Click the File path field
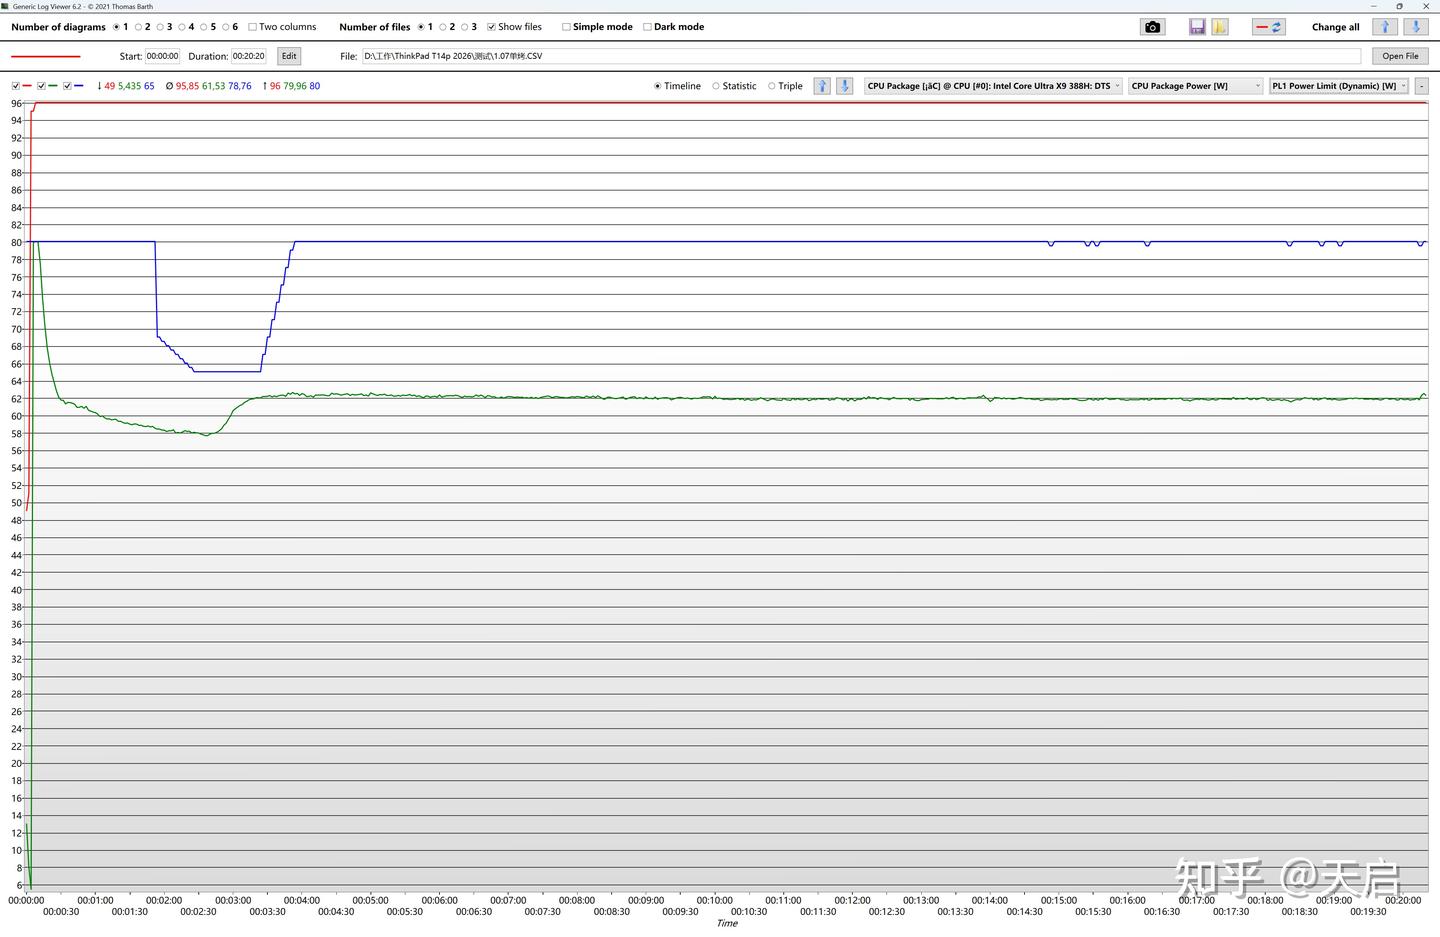 pyautogui.click(x=861, y=56)
